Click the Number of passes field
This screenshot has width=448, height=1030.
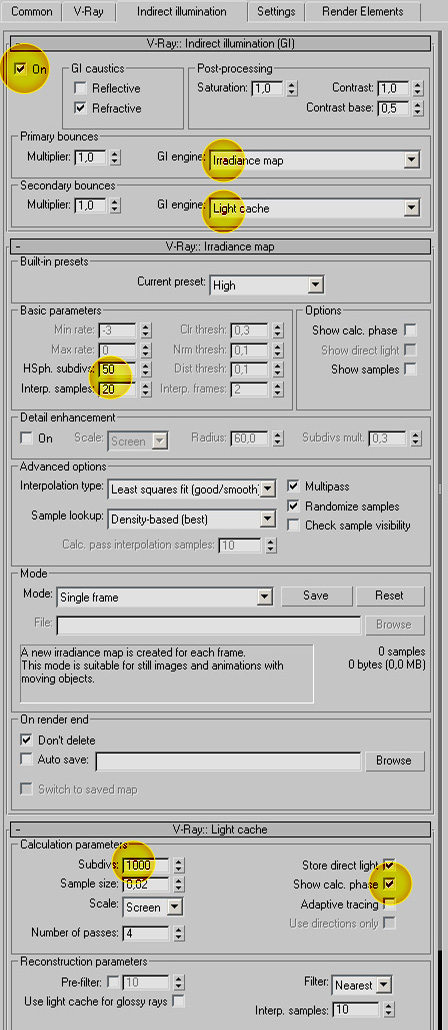145,933
